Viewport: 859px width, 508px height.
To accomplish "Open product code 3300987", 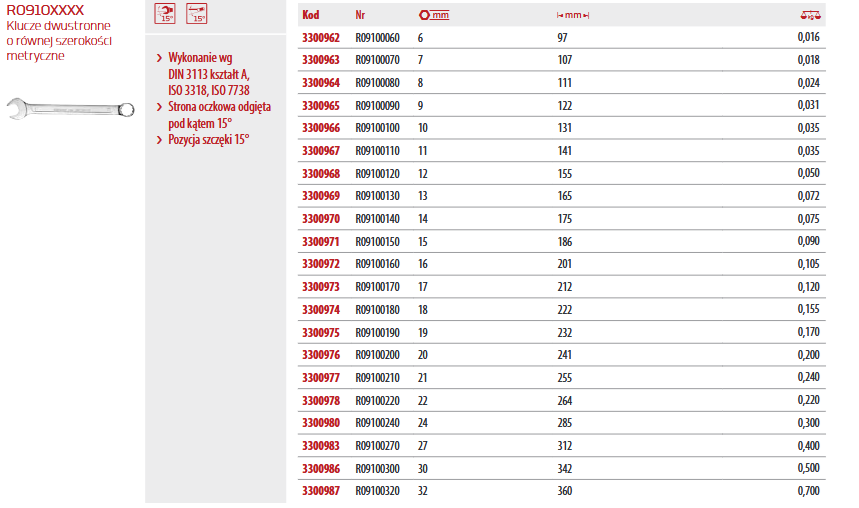I will point(321,491).
